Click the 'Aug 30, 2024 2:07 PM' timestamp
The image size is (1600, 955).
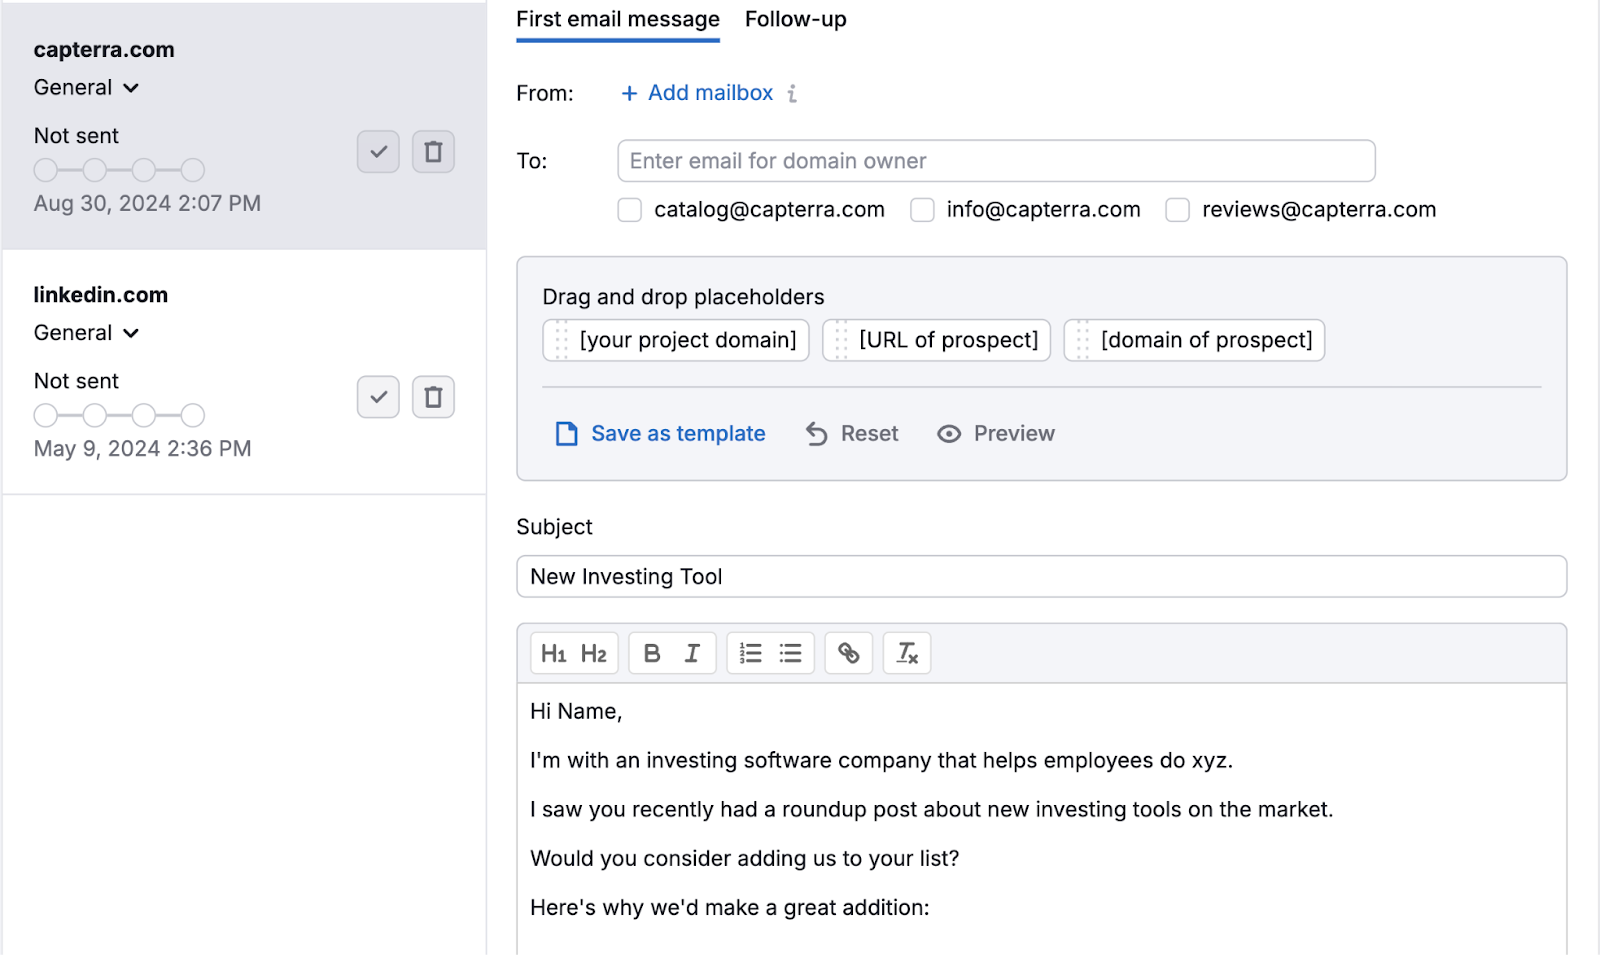[147, 203]
